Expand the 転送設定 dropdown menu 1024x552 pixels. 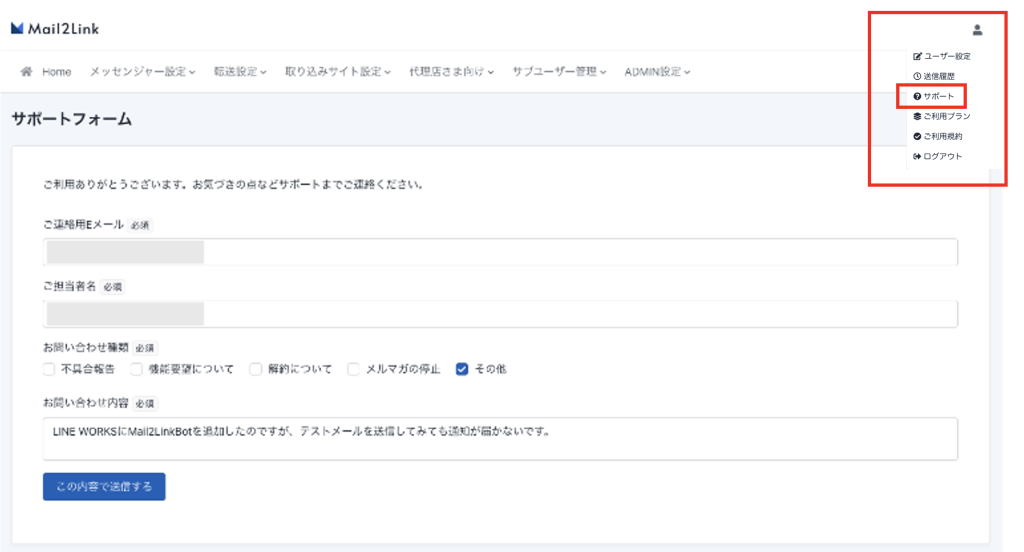pyautogui.click(x=240, y=72)
